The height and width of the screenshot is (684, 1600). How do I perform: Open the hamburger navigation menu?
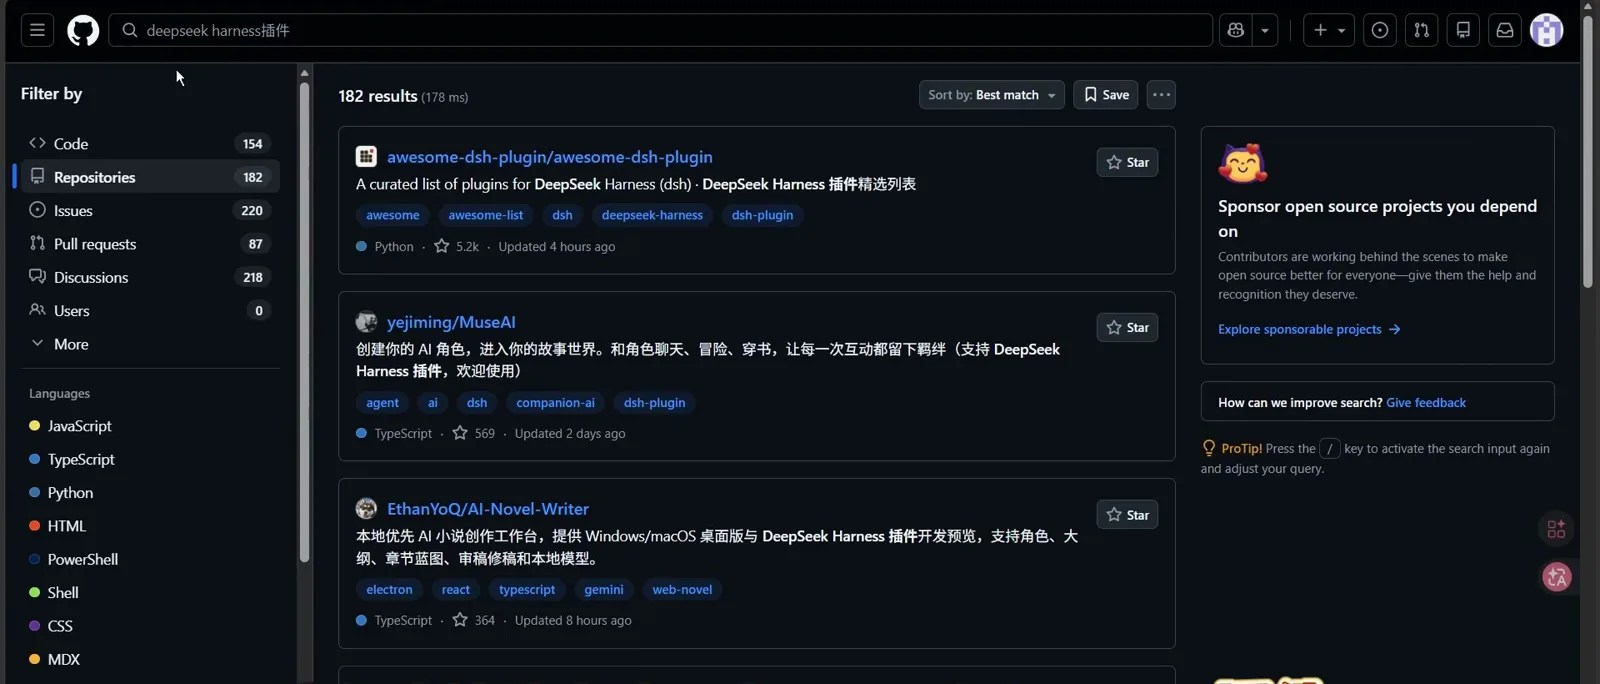click(x=37, y=30)
